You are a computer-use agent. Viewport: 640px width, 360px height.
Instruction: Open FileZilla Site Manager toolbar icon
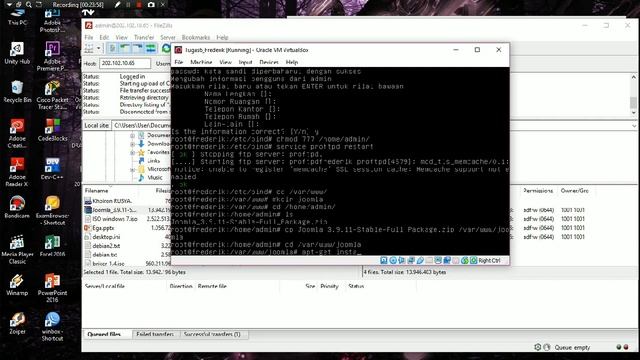point(89,49)
